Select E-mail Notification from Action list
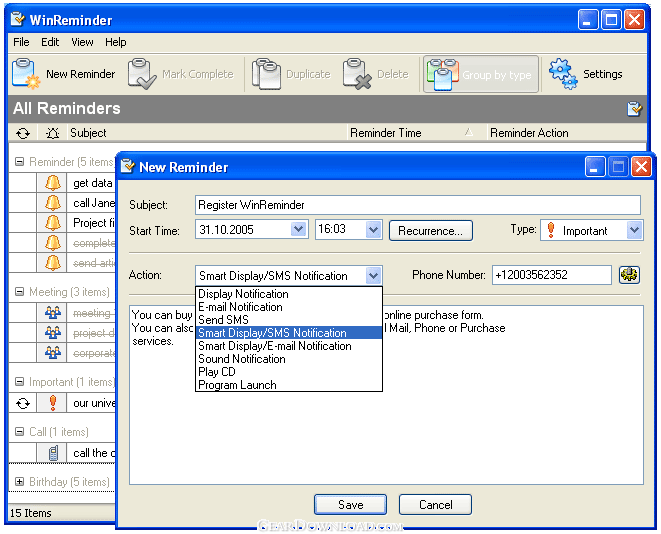This screenshot has width=661, height=534. [289, 307]
